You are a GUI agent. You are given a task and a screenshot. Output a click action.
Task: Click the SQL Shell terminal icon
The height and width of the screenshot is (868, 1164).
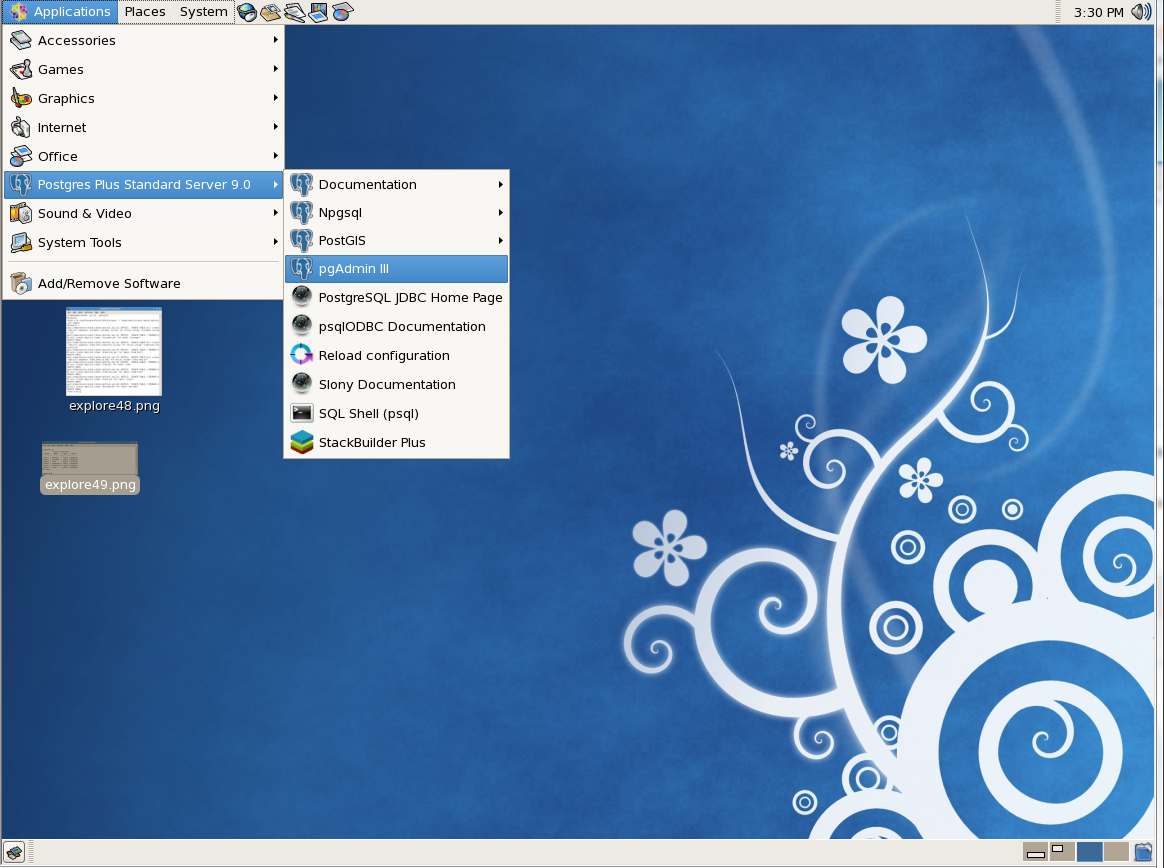301,413
